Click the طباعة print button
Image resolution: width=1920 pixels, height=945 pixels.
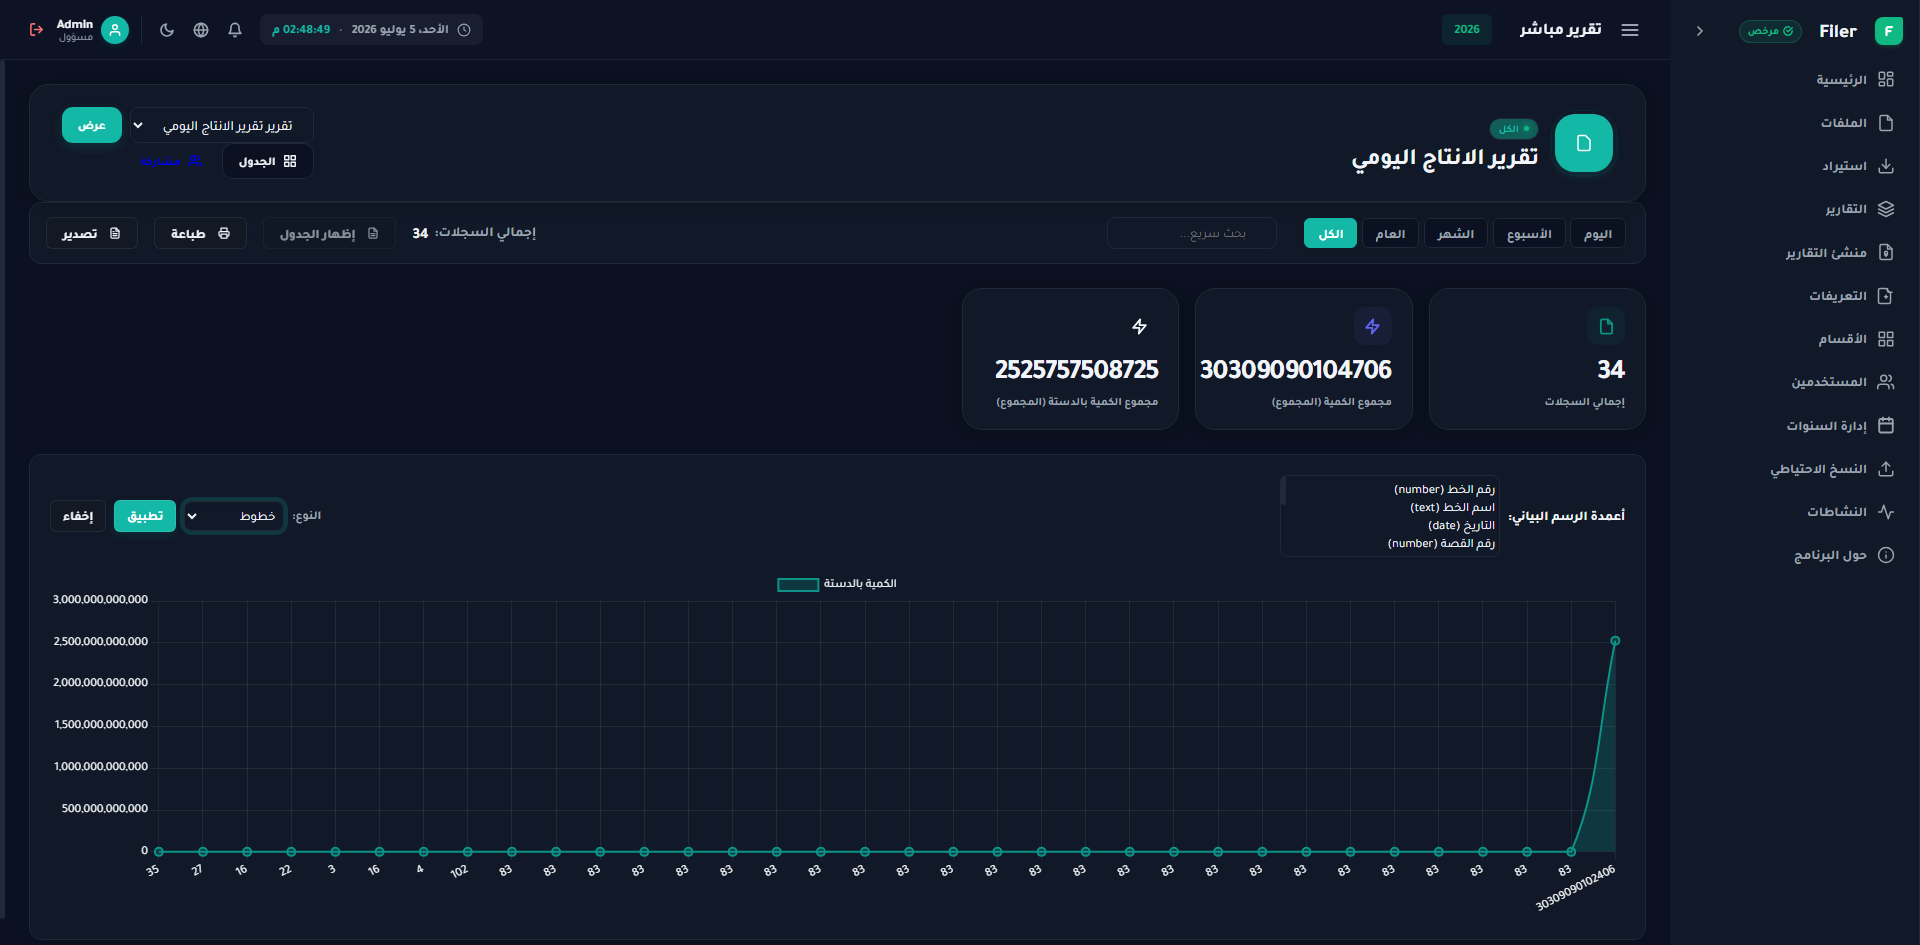[x=200, y=234]
